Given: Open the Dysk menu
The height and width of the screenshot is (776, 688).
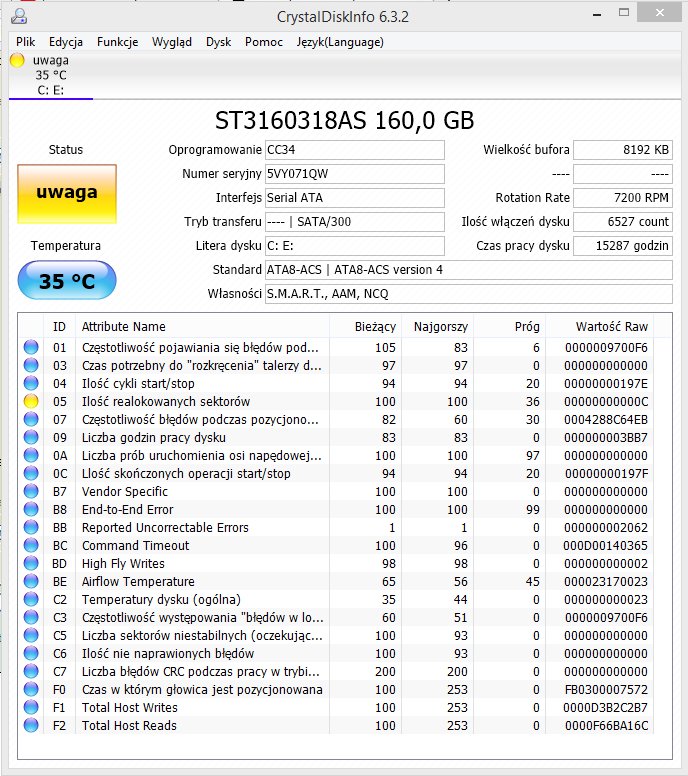Looking at the screenshot, I should point(218,42).
